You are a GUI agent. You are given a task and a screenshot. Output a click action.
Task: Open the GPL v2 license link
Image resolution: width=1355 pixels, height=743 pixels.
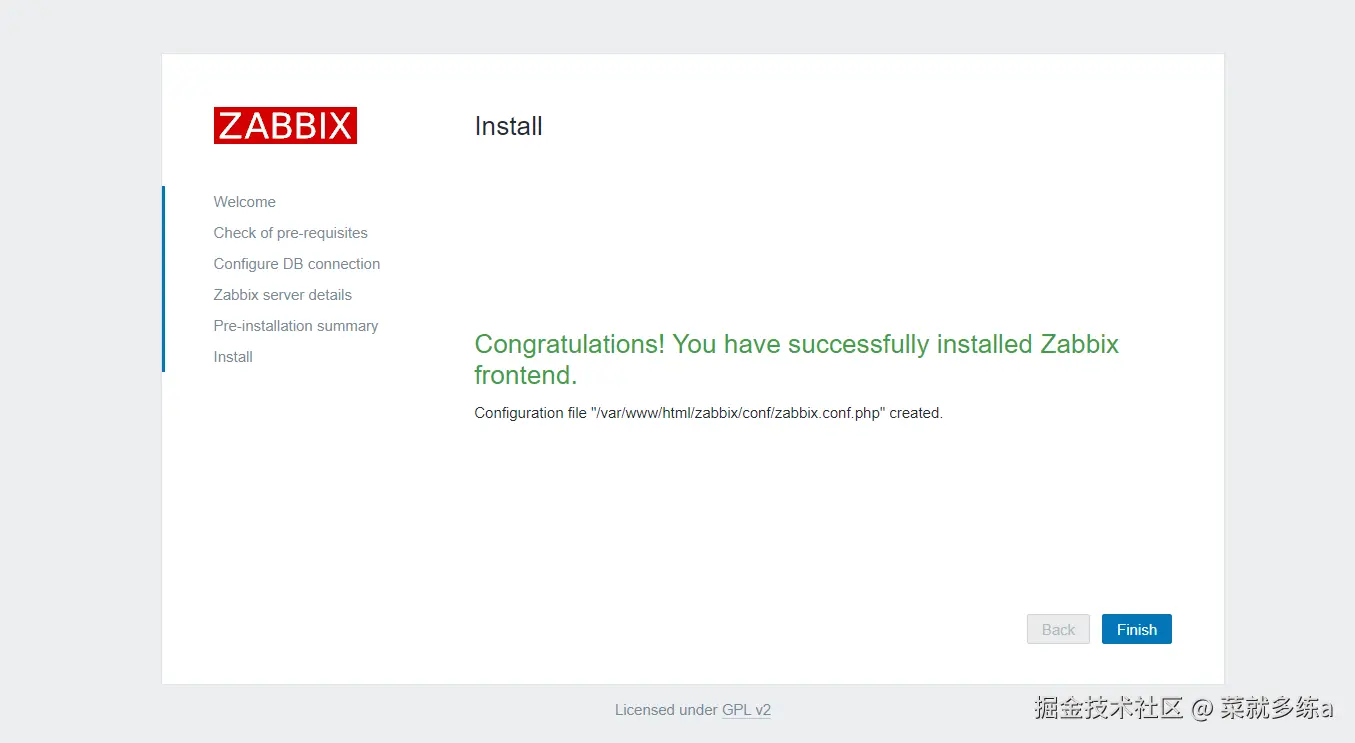coord(746,710)
